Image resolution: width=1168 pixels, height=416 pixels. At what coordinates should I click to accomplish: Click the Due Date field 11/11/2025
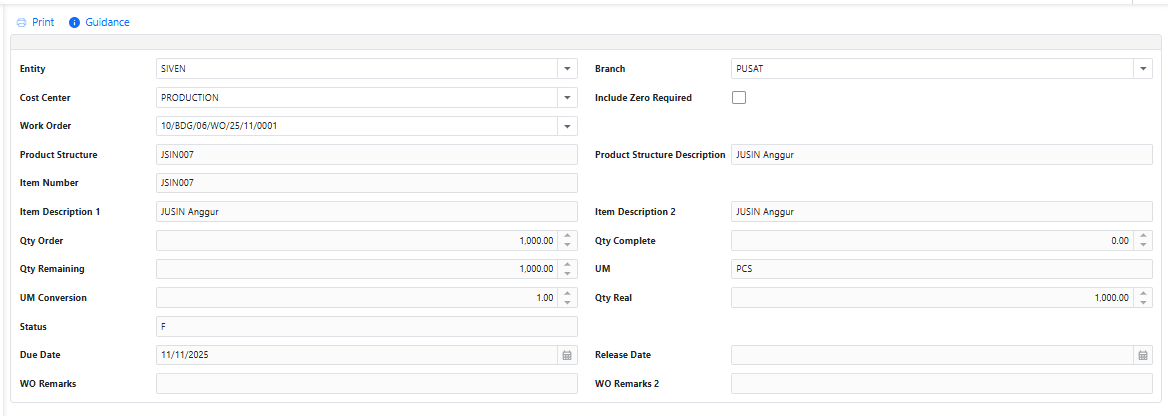[x=357, y=356]
